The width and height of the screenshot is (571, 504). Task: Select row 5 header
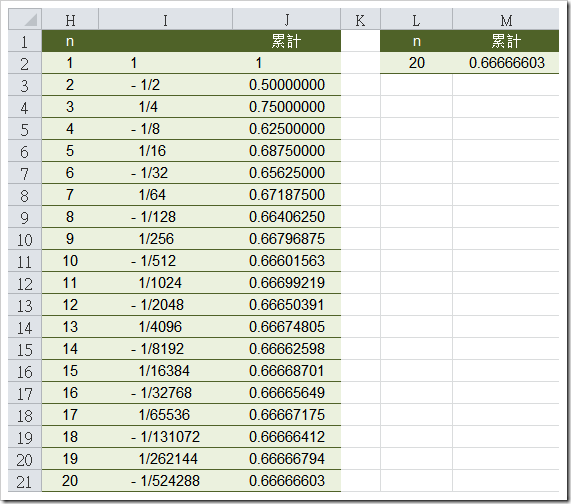25,129
